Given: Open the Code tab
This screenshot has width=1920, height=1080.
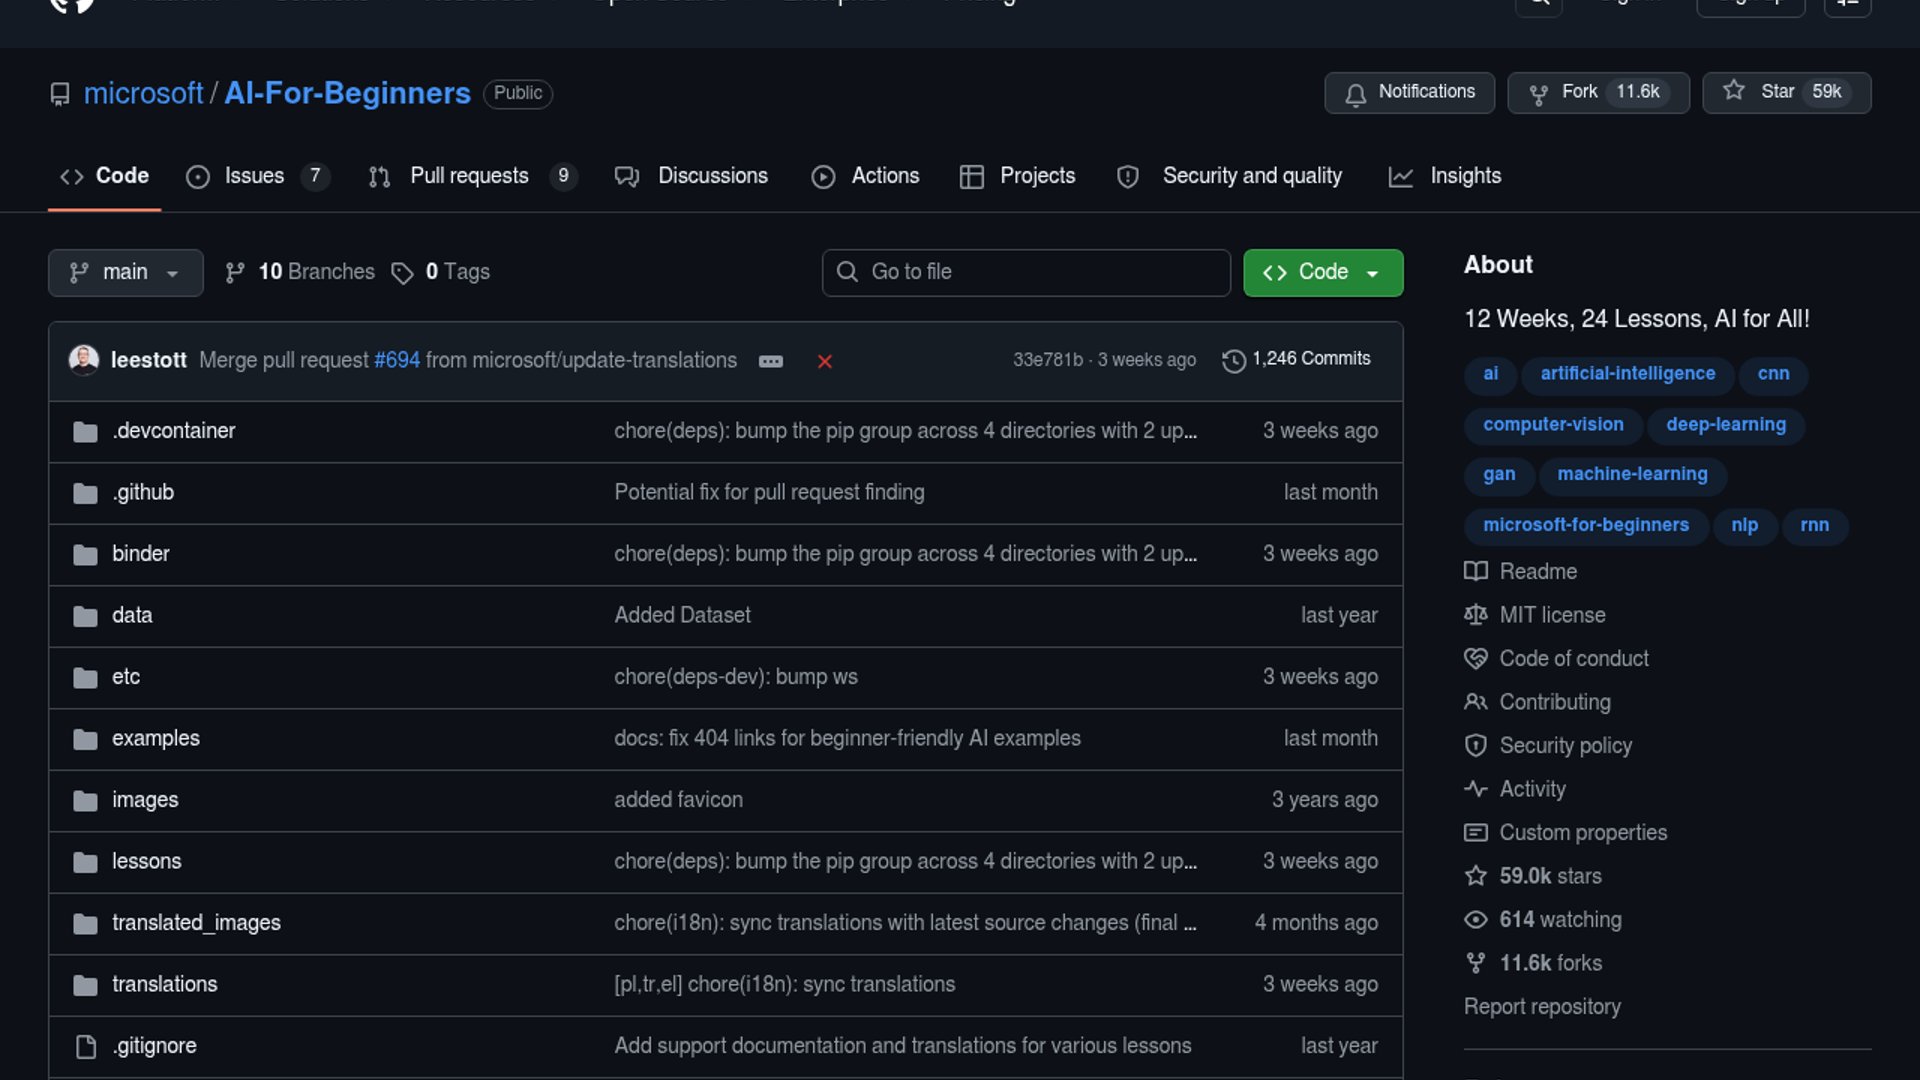Looking at the screenshot, I should [104, 176].
